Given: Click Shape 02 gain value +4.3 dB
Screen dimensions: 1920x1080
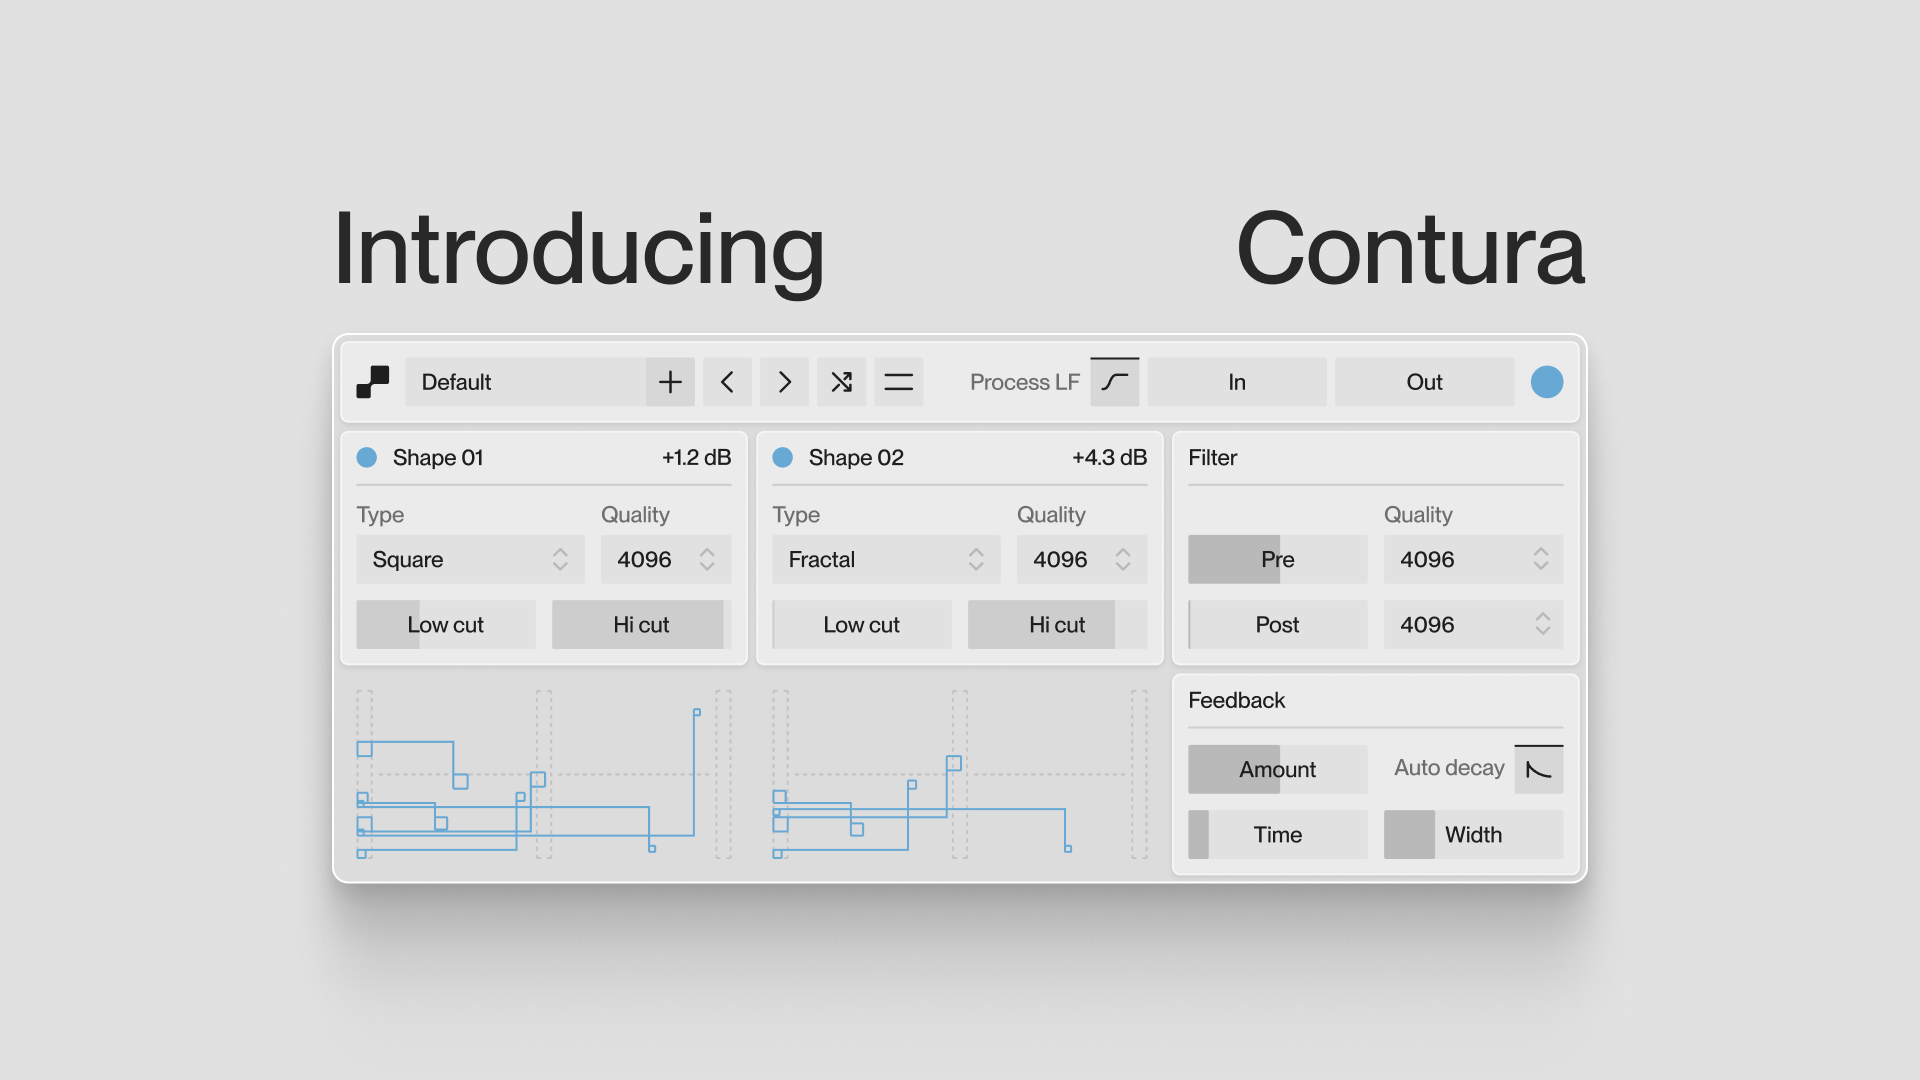Looking at the screenshot, I should pyautogui.click(x=1109, y=457).
